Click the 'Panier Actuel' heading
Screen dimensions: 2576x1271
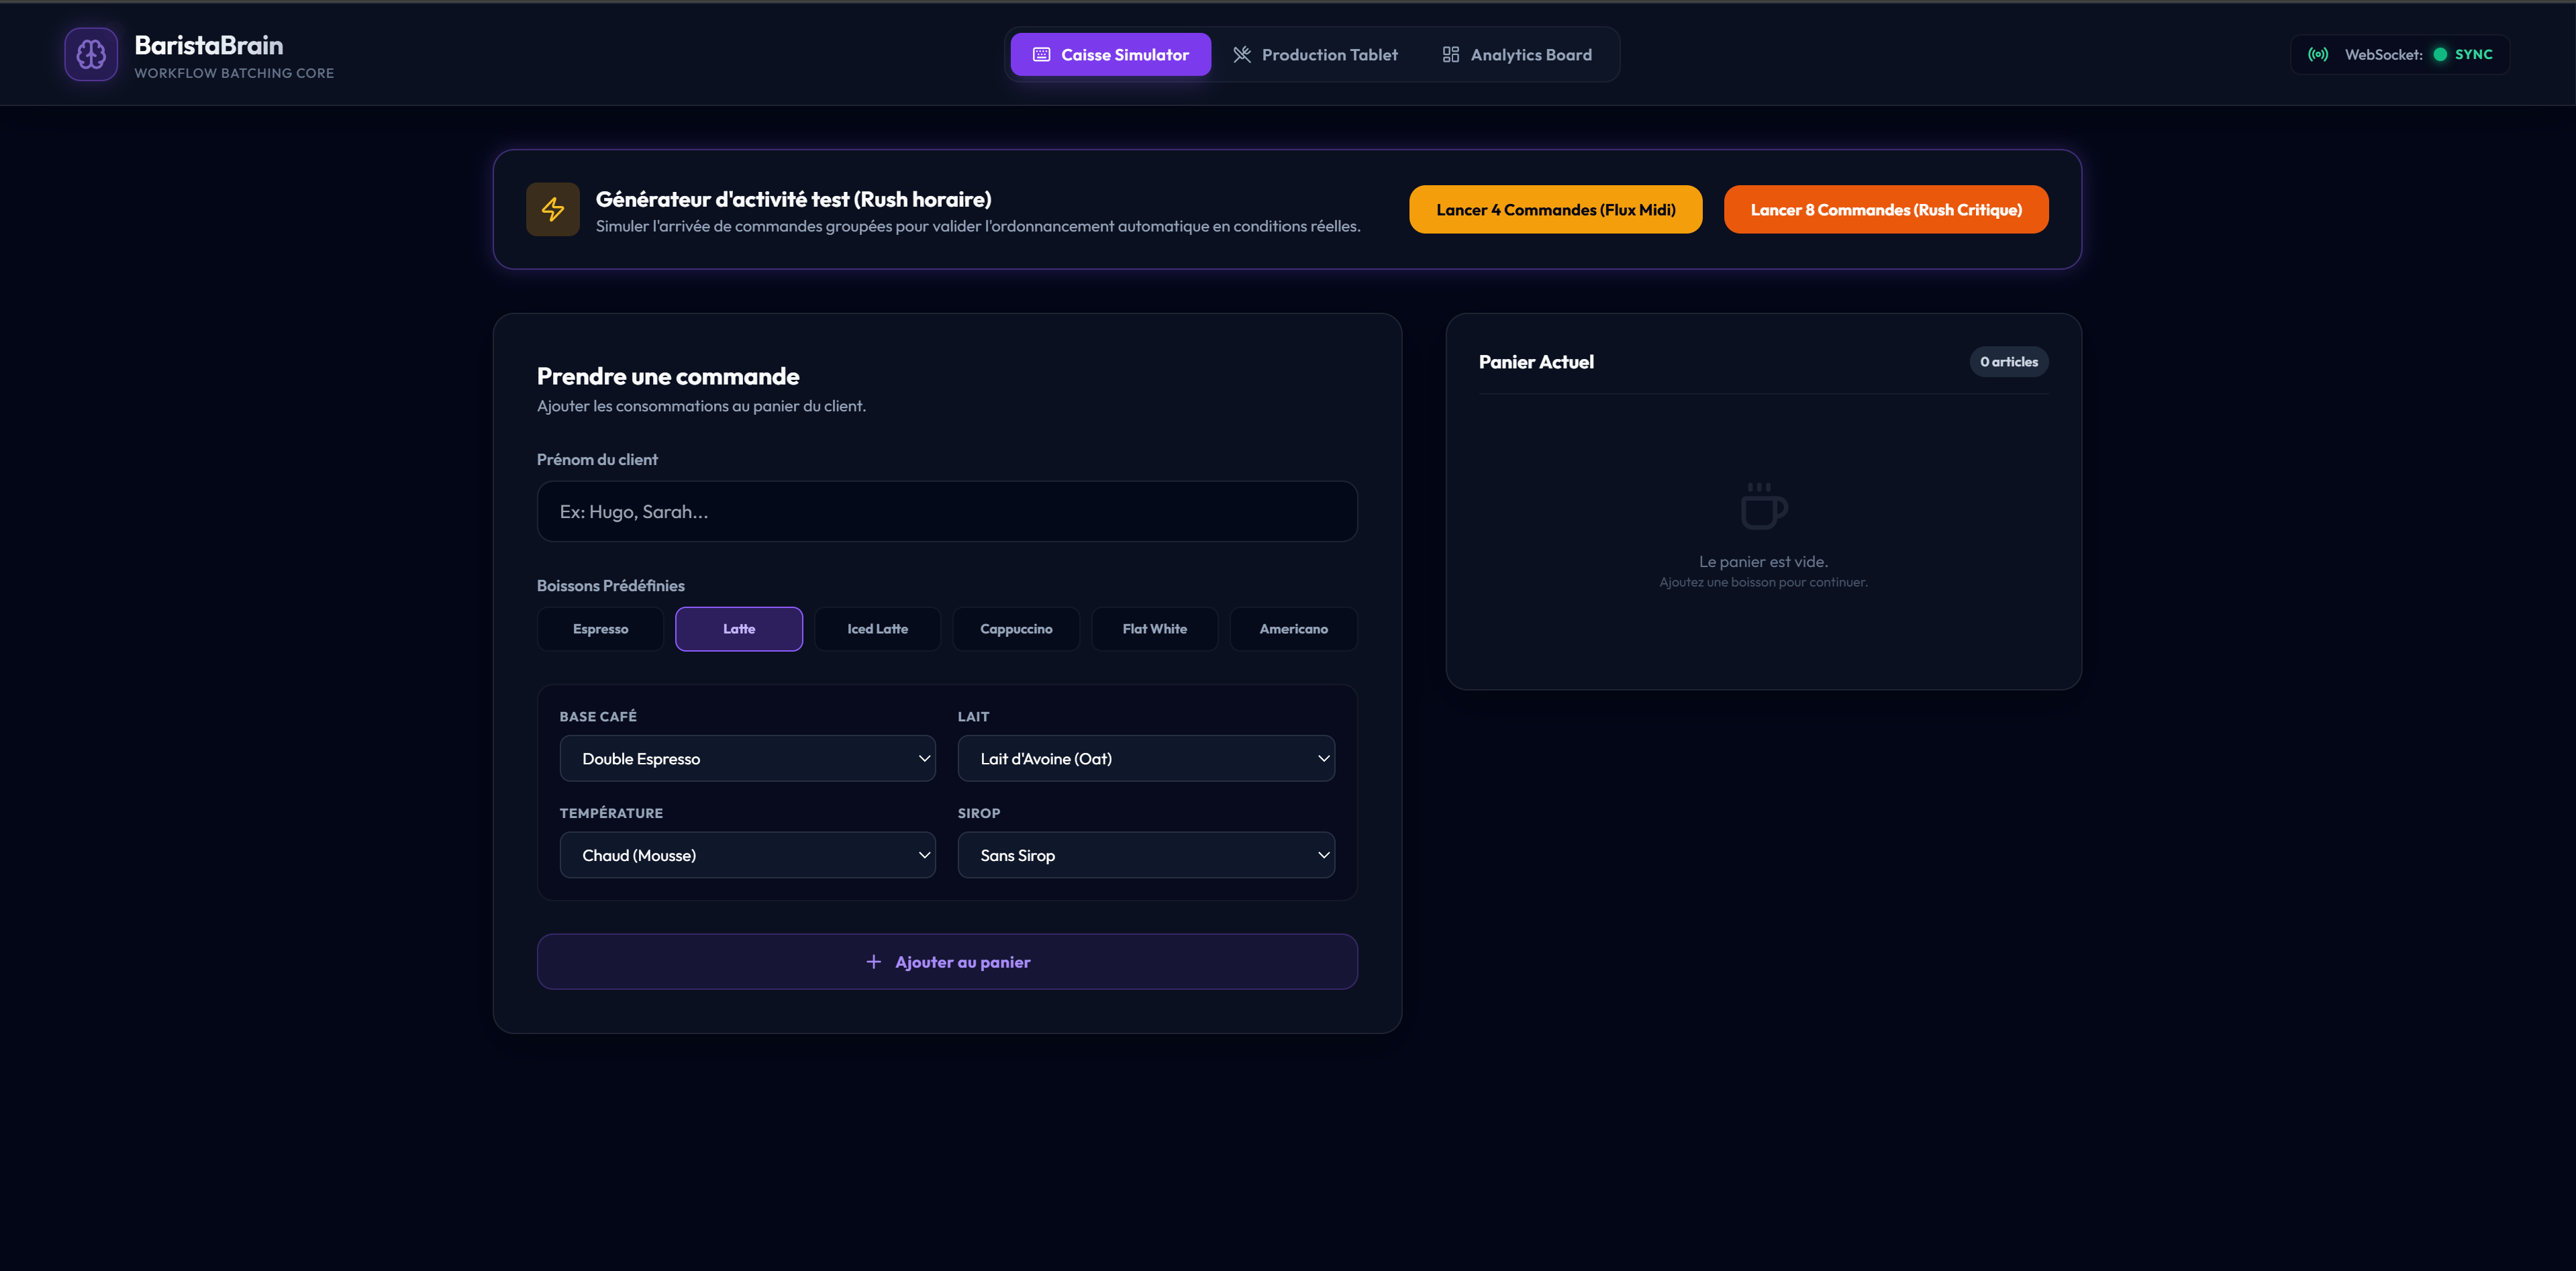[x=1536, y=362]
